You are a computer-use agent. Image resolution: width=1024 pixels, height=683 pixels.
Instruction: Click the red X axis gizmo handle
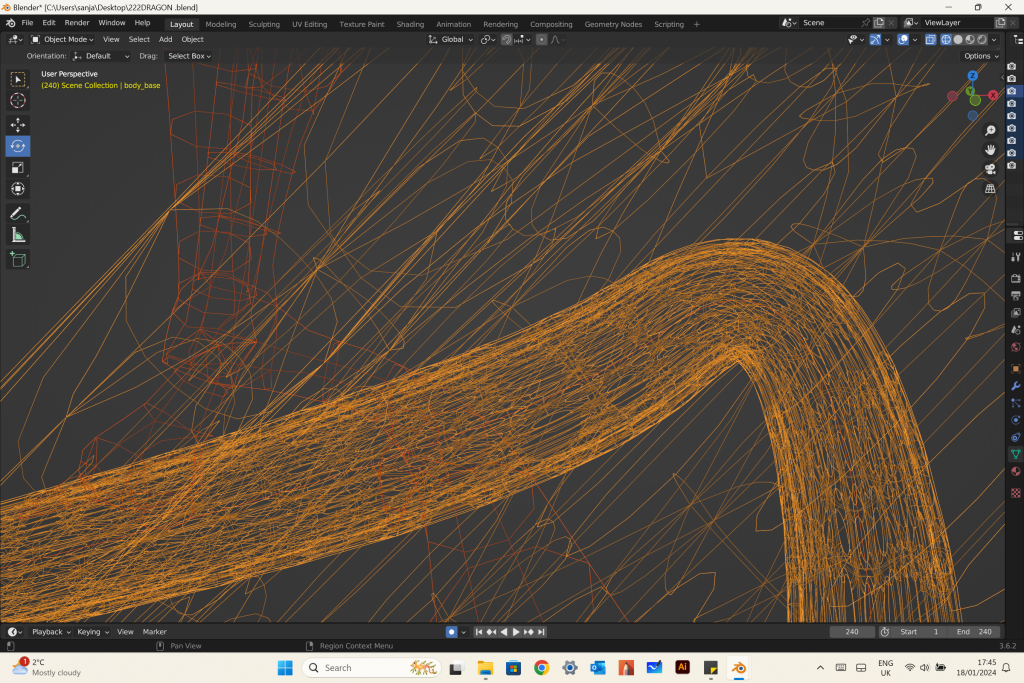pos(993,95)
